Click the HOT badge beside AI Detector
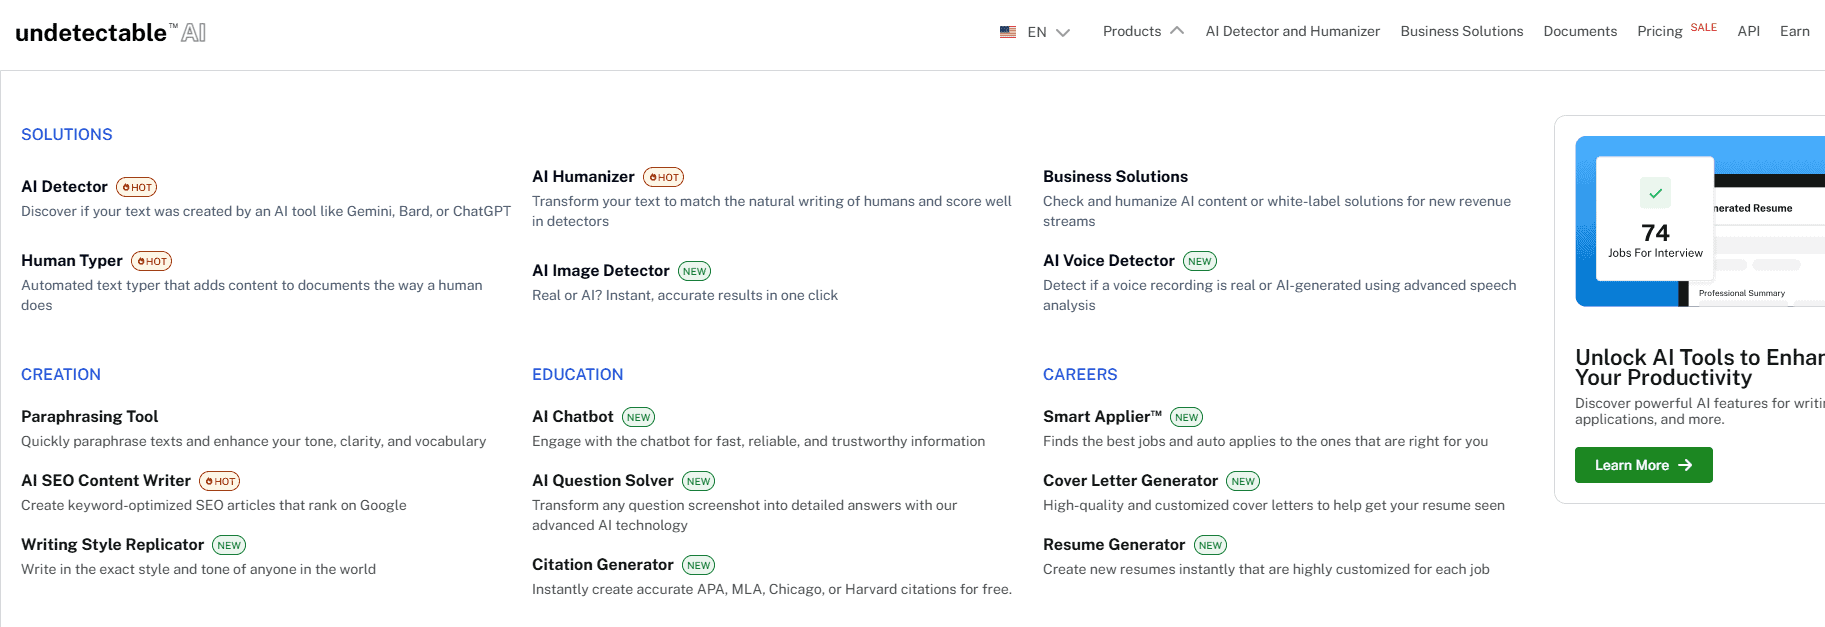The image size is (1825, 627). click(136, 187)
